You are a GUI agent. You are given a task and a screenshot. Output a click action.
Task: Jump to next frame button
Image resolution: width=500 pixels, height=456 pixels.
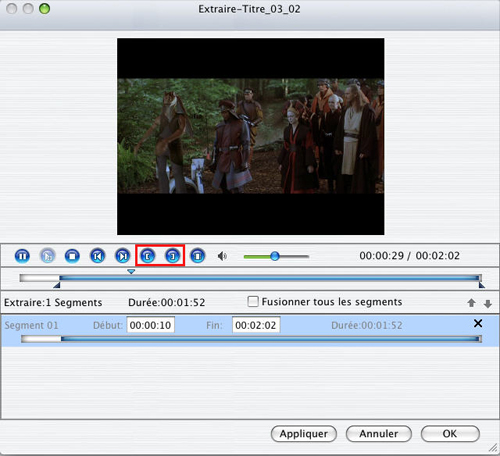tap(123, 256)
